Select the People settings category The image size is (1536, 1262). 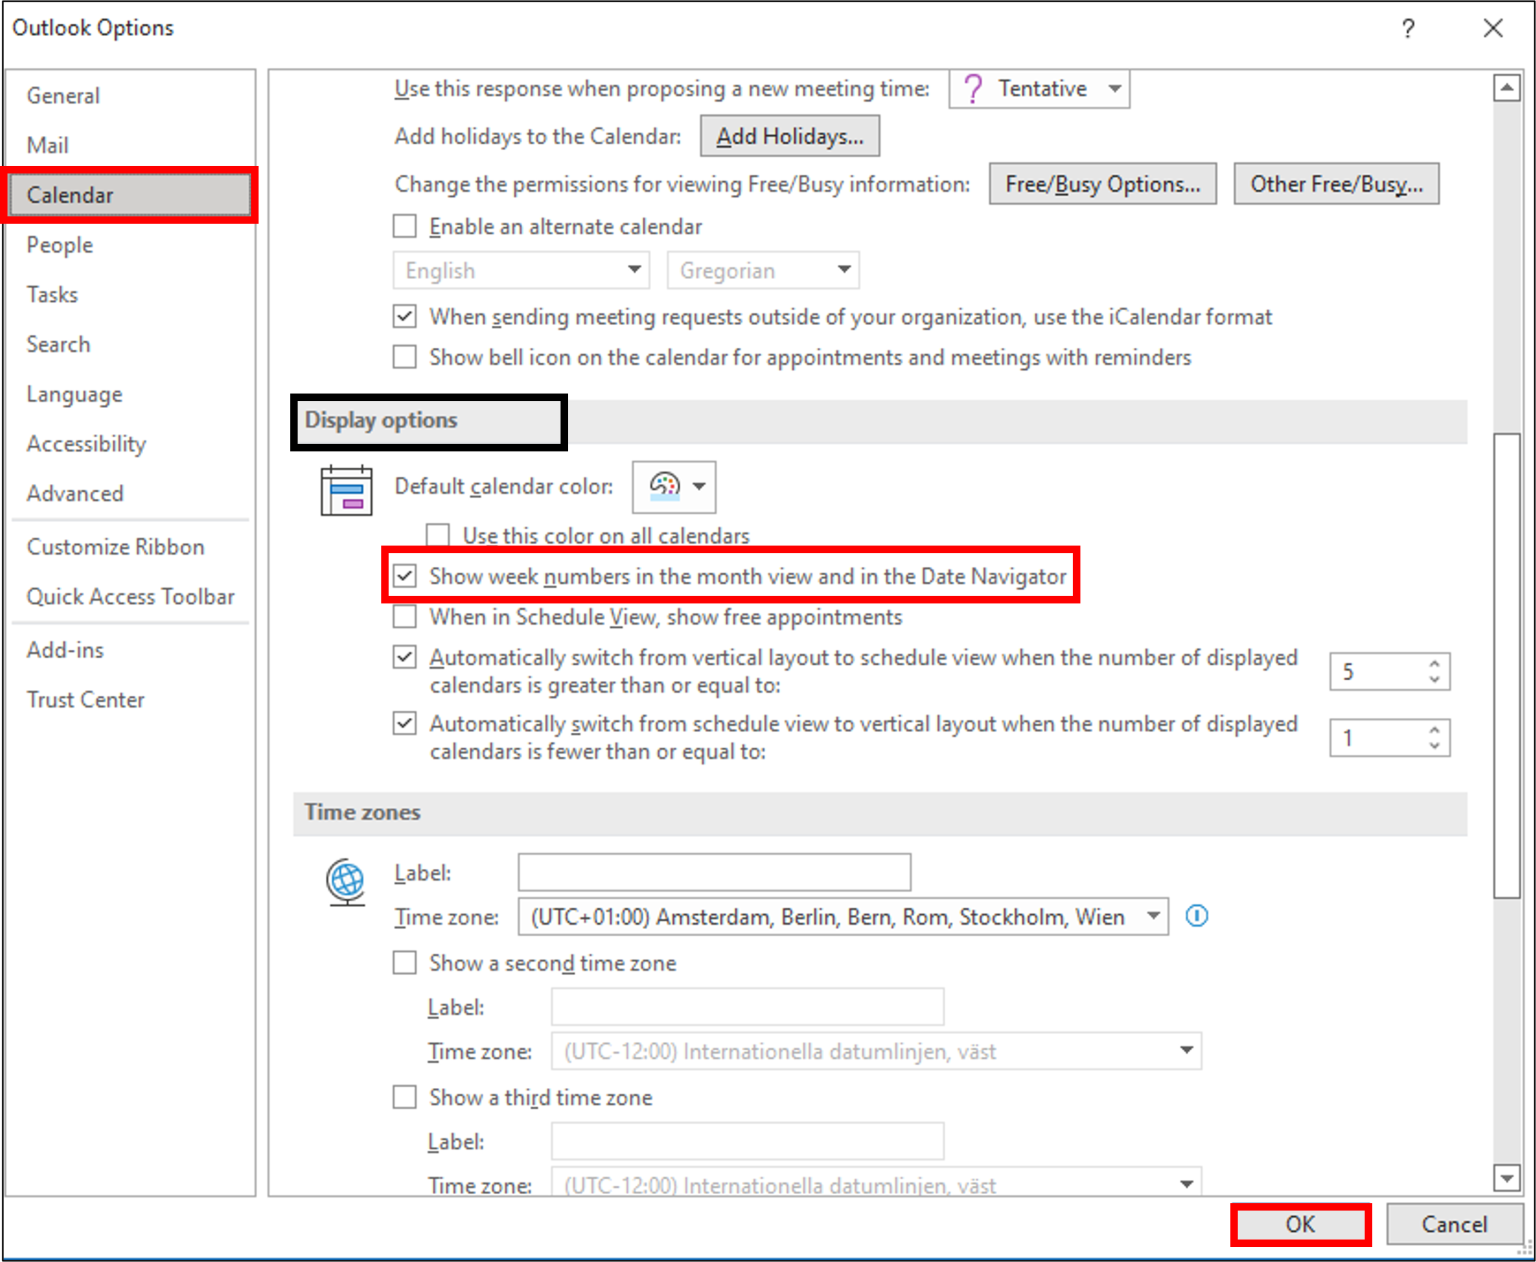coord(58,245)
